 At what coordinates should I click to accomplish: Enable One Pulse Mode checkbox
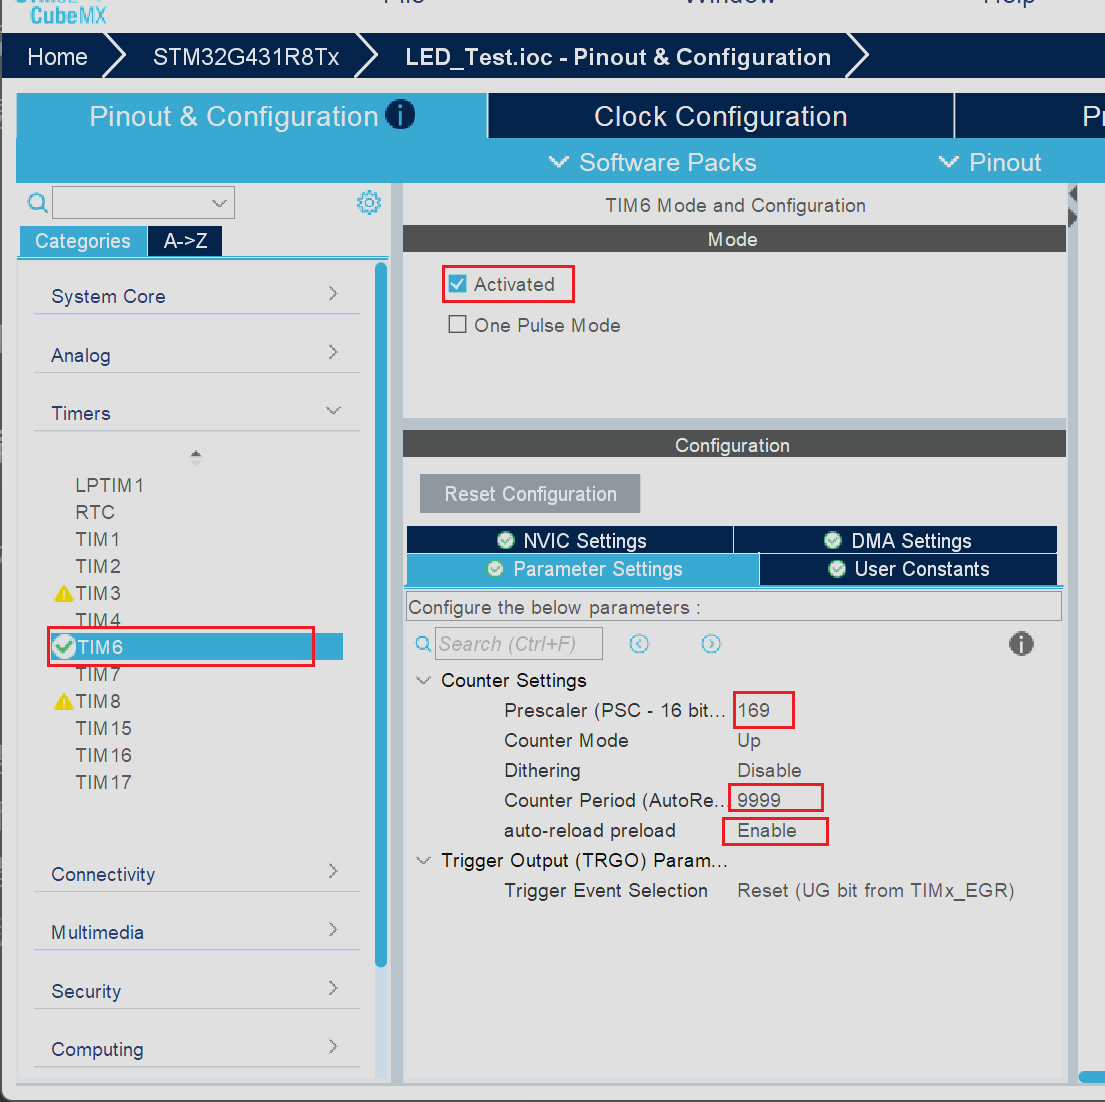point(457,324)
